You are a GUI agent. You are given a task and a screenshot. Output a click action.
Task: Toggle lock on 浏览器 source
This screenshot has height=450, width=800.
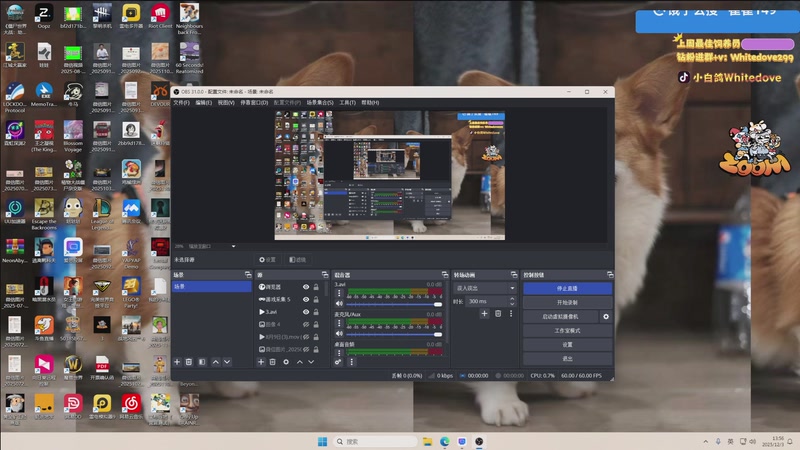coord(316,287)
